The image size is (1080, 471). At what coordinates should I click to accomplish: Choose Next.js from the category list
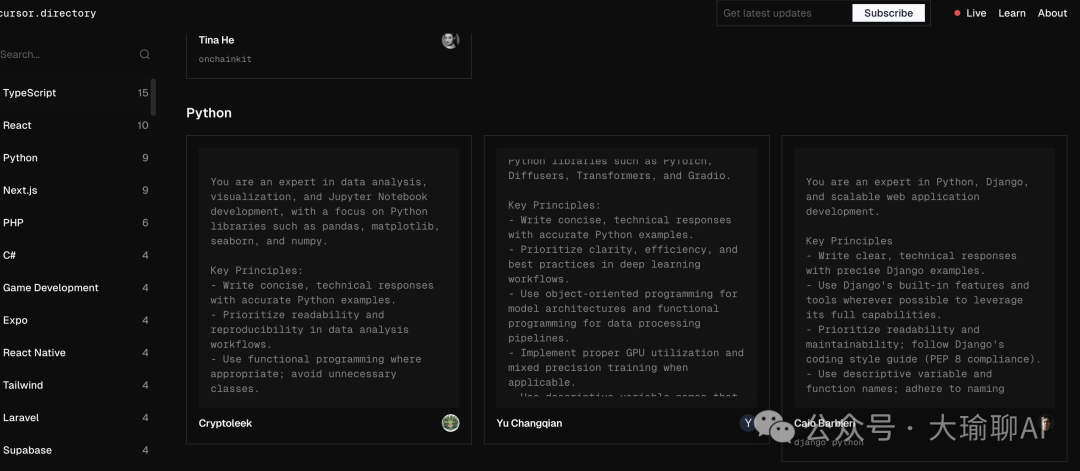[74, 190]
